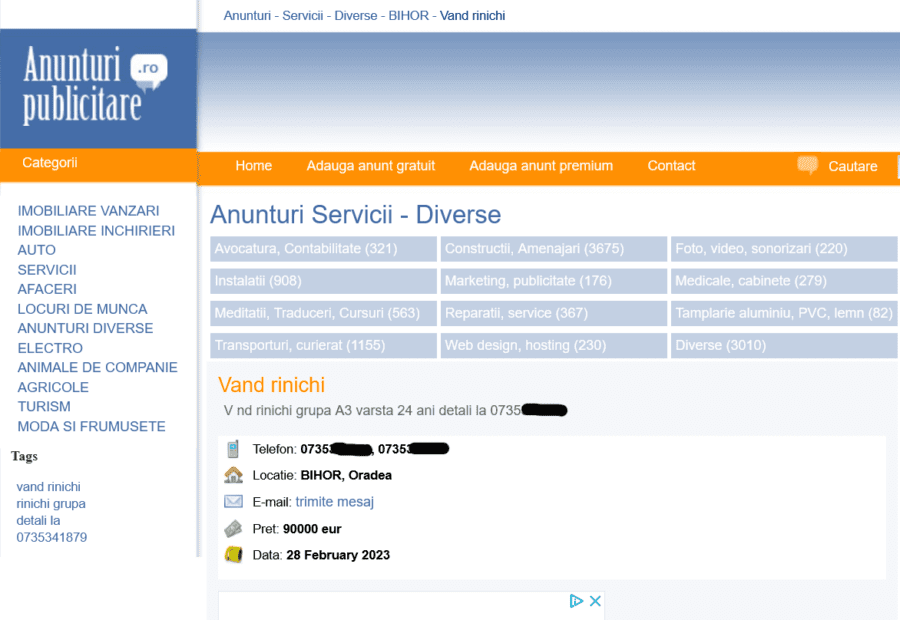Screen dimensions: 900x620
Task: Click the telephone icon beside the Telefon numbers
Action: pyautogui.click(x=234, y=449)
